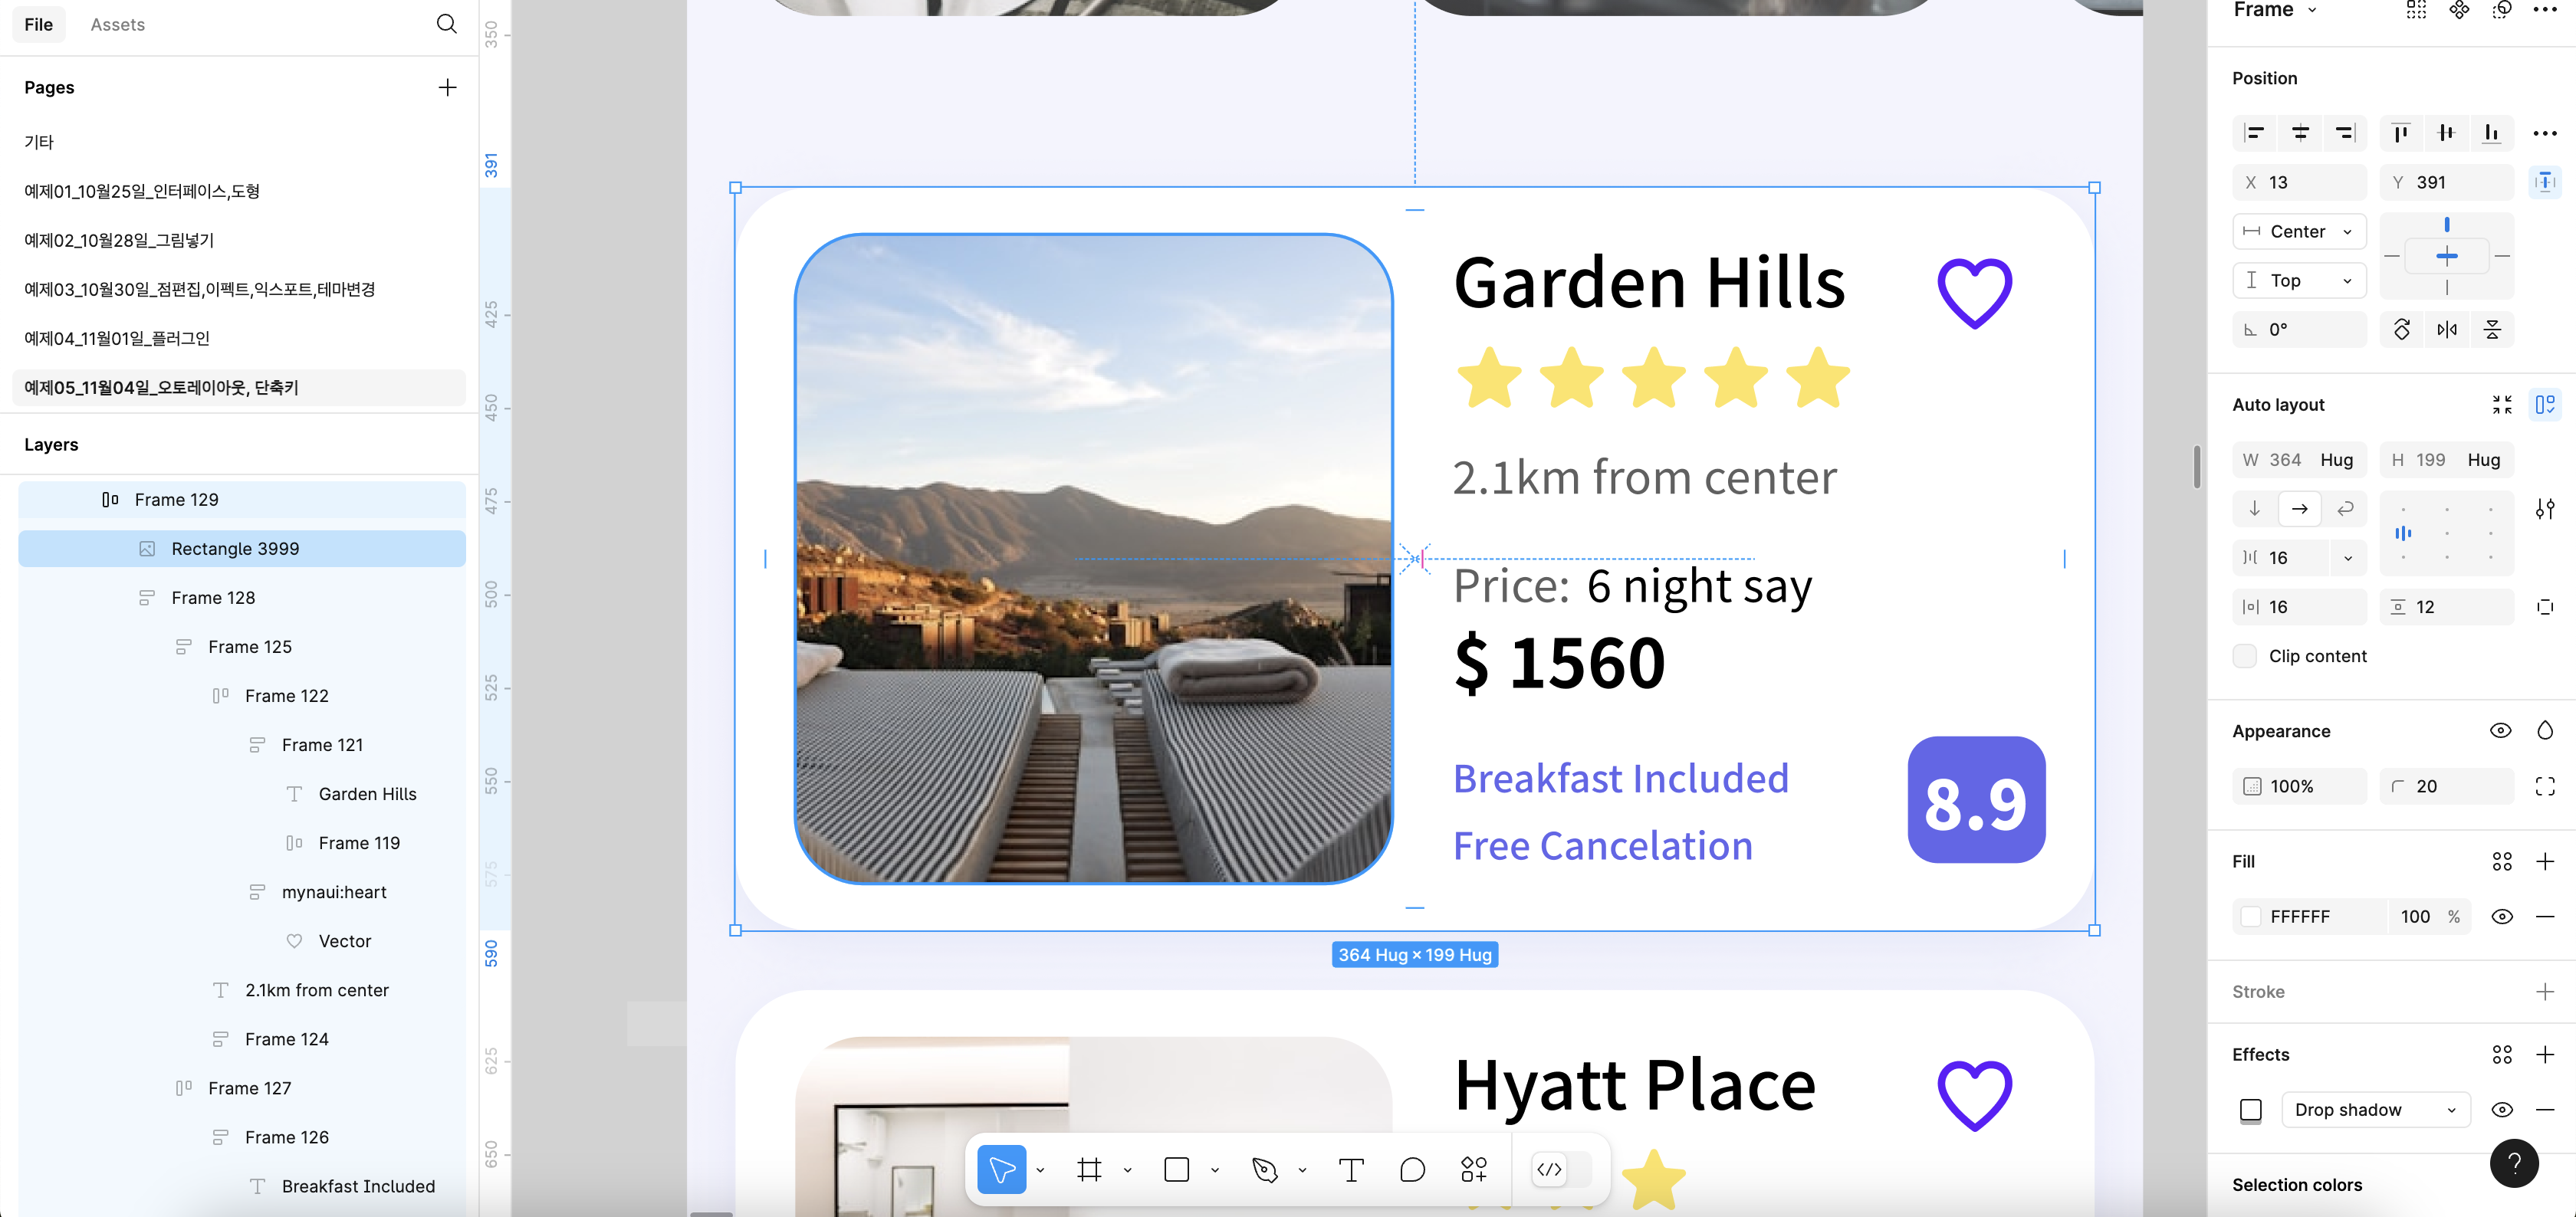The image size is (2576, 1217).
Task: Select the Text tool in bottom toolbar
Action: pyautogui.click(x=1351, y=1170)
